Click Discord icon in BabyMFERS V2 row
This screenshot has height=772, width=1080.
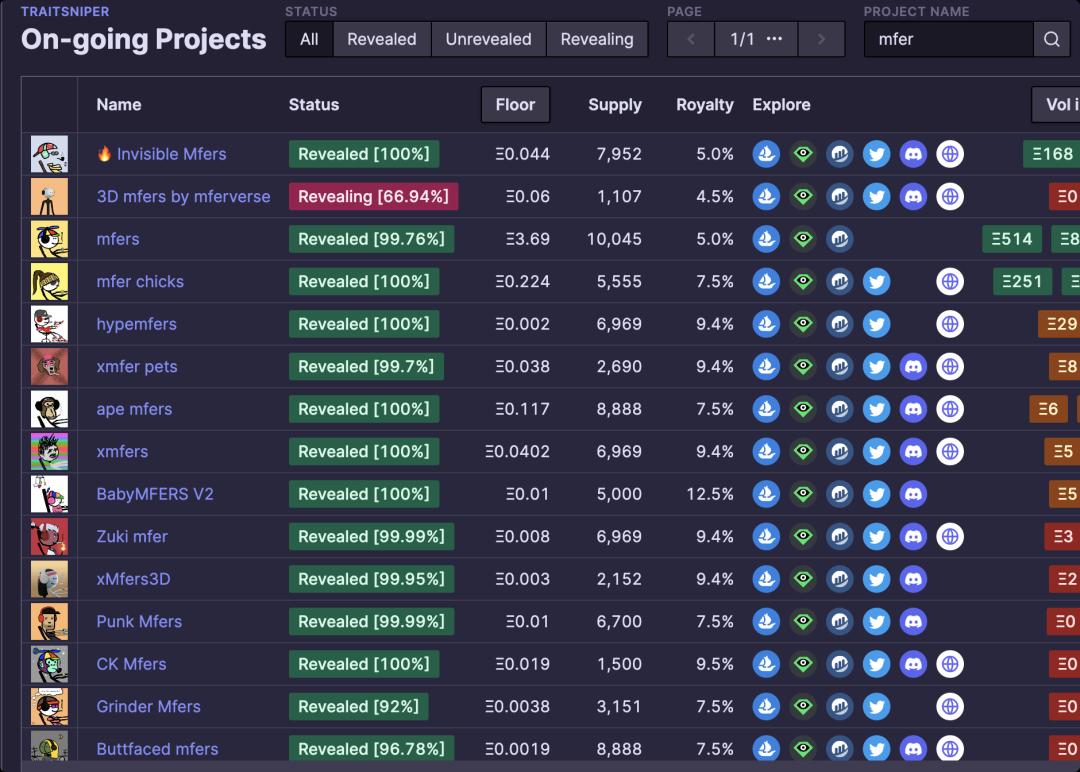[913, 494]
